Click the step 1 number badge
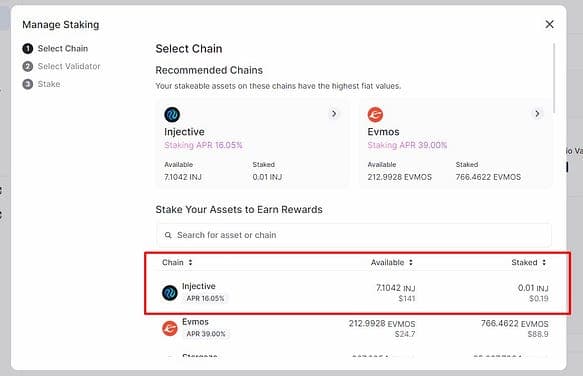 (28, 48)
